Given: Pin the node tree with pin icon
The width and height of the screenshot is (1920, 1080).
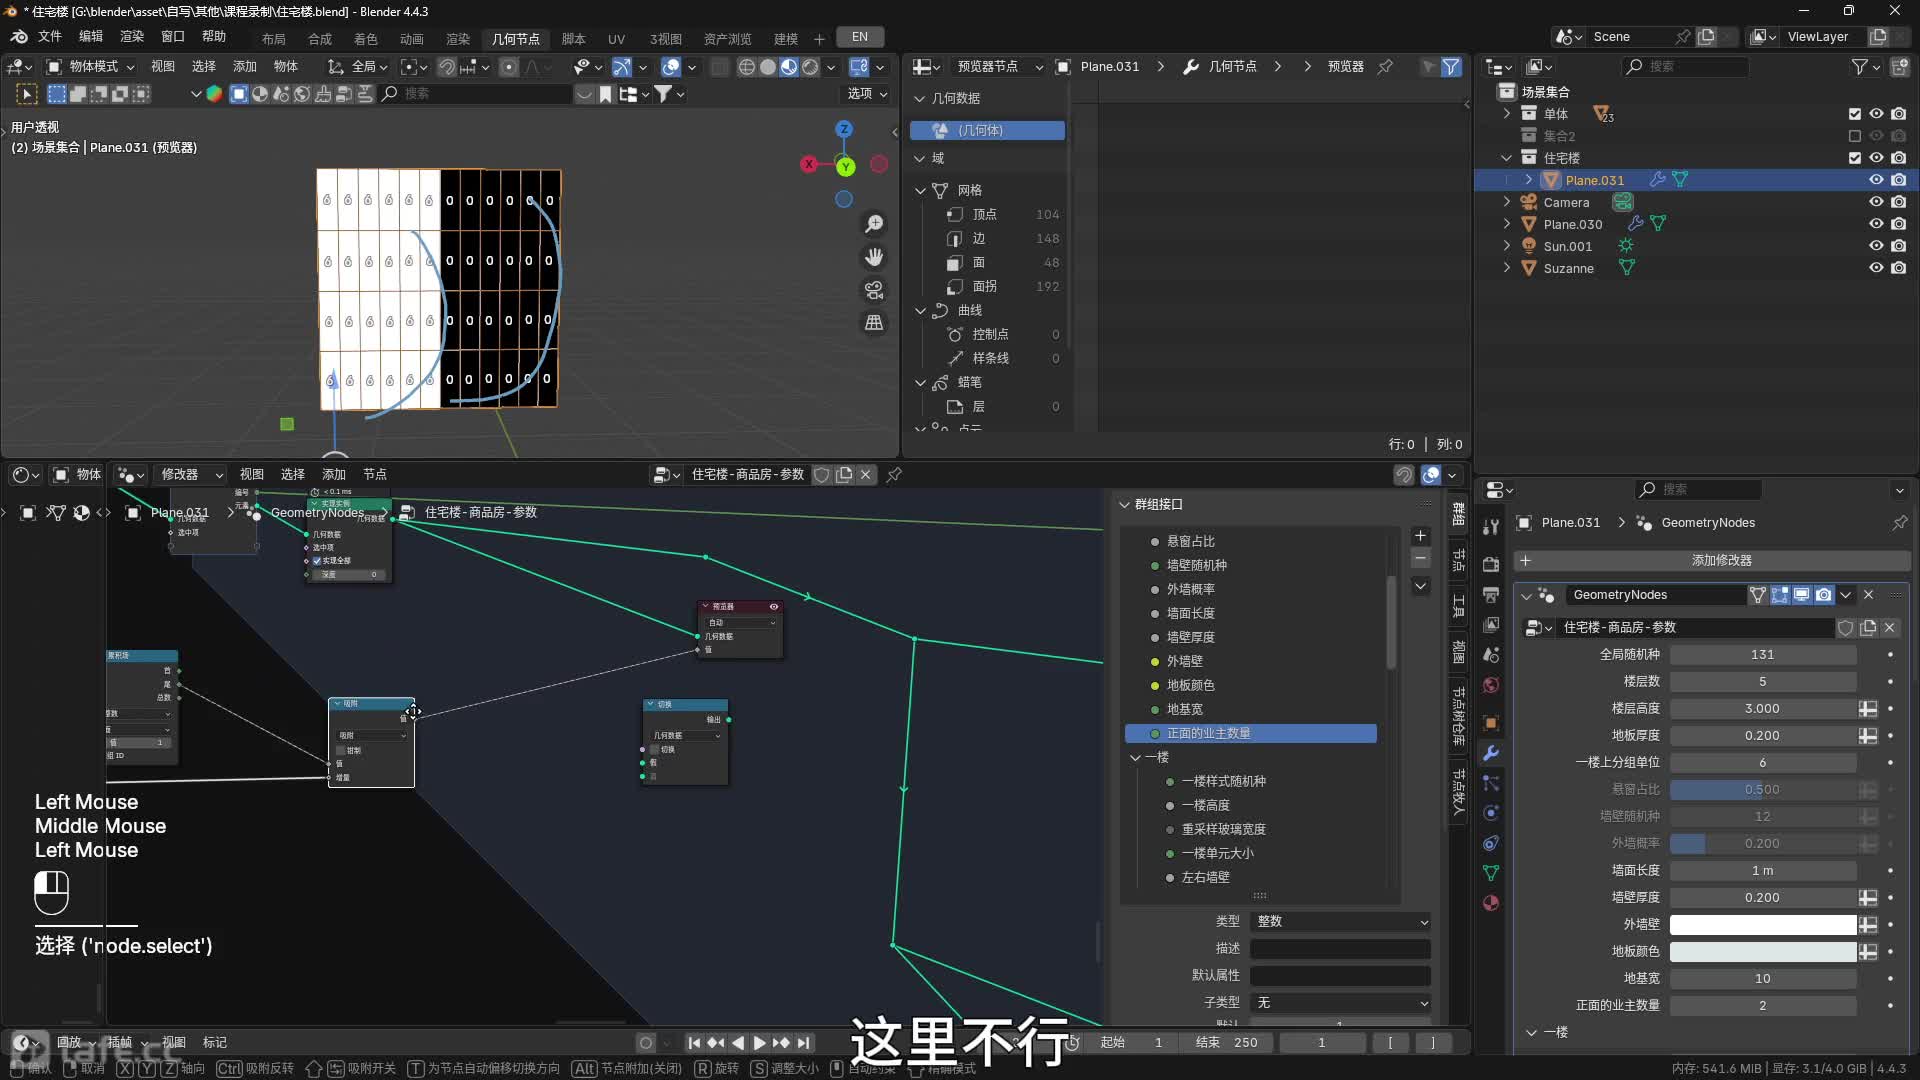Looking at the screenshot, I should point(895,475).
